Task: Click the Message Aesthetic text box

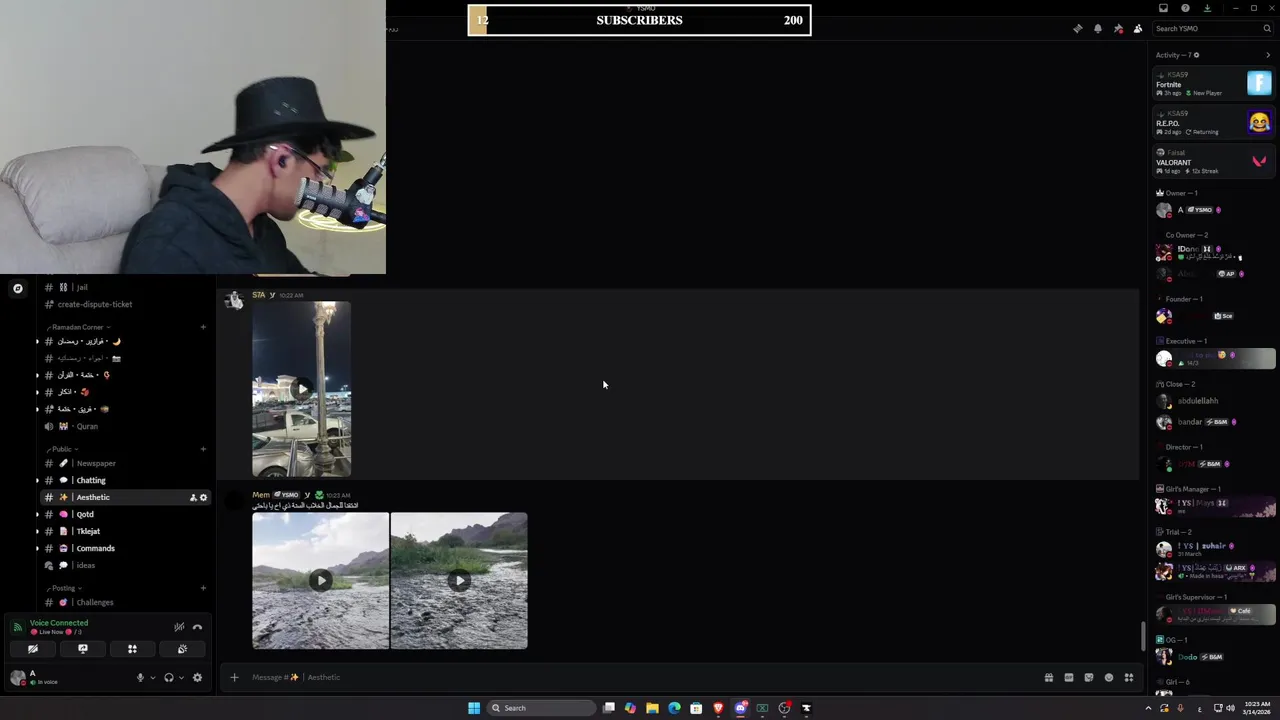Action: pos(640,677)
